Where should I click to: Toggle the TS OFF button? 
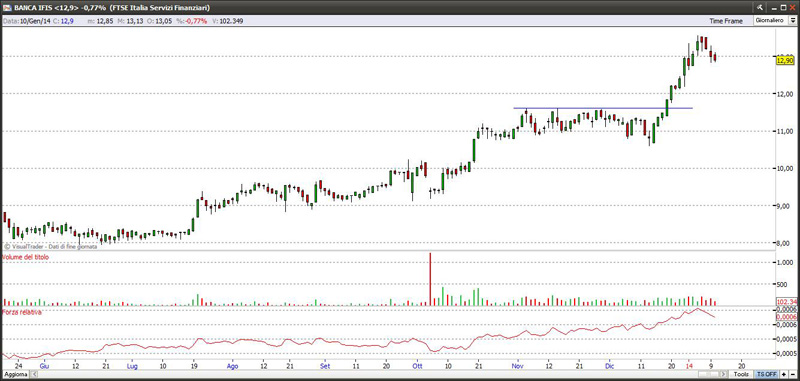pyautogui.click(x=768, y=374)
